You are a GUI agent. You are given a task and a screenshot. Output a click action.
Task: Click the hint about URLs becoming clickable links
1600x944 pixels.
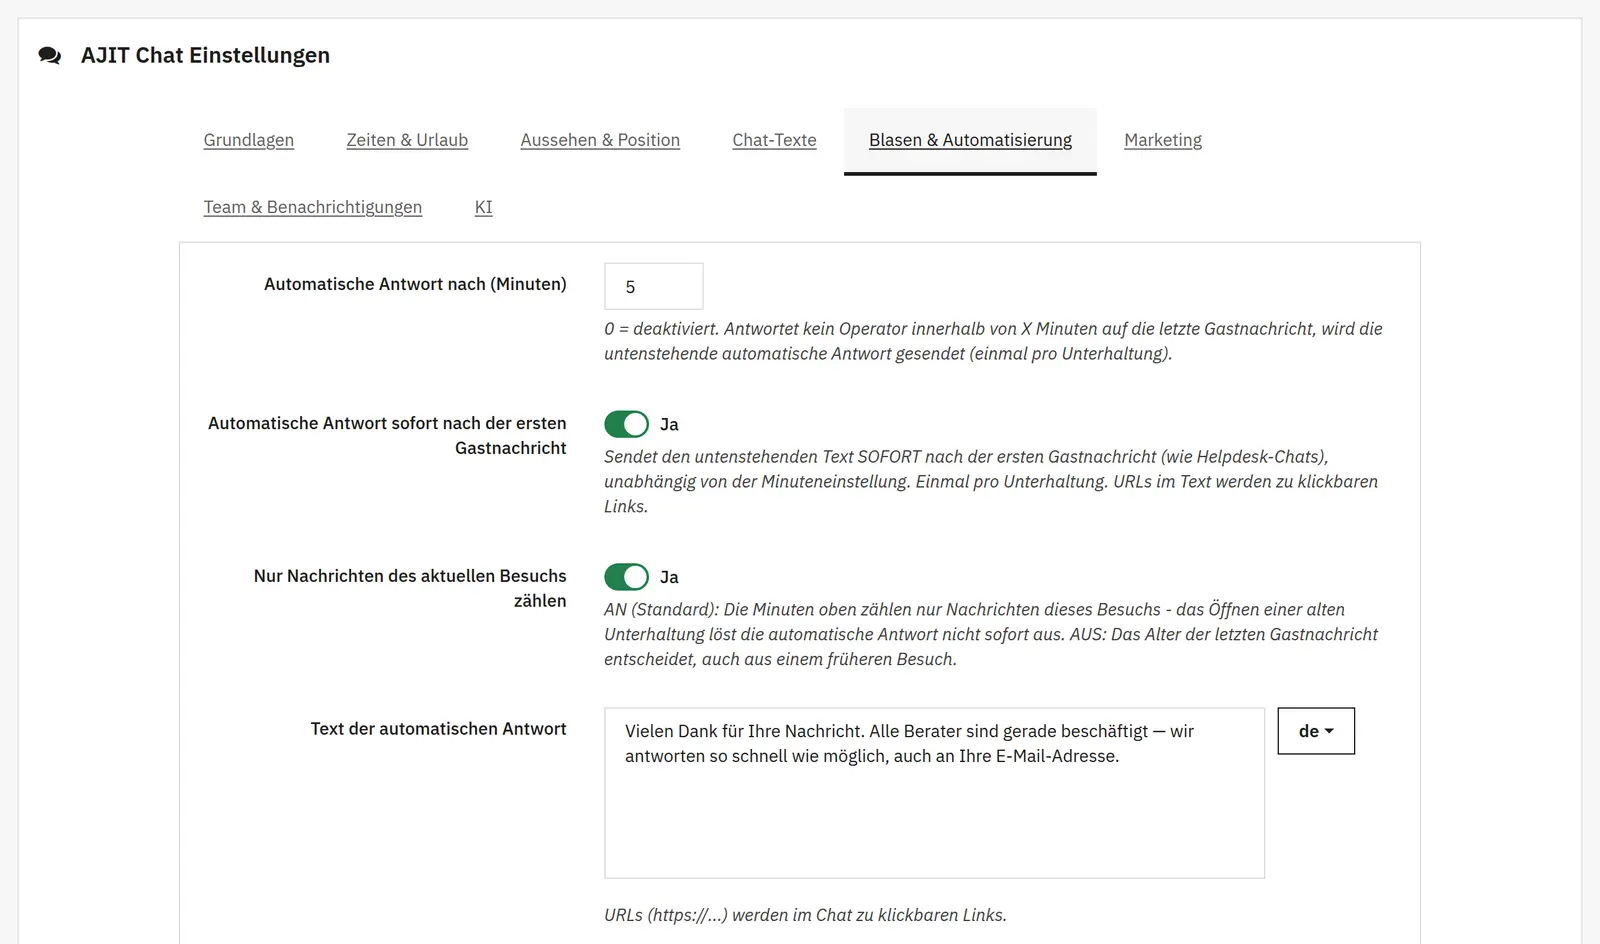click(x=805, y=915)
